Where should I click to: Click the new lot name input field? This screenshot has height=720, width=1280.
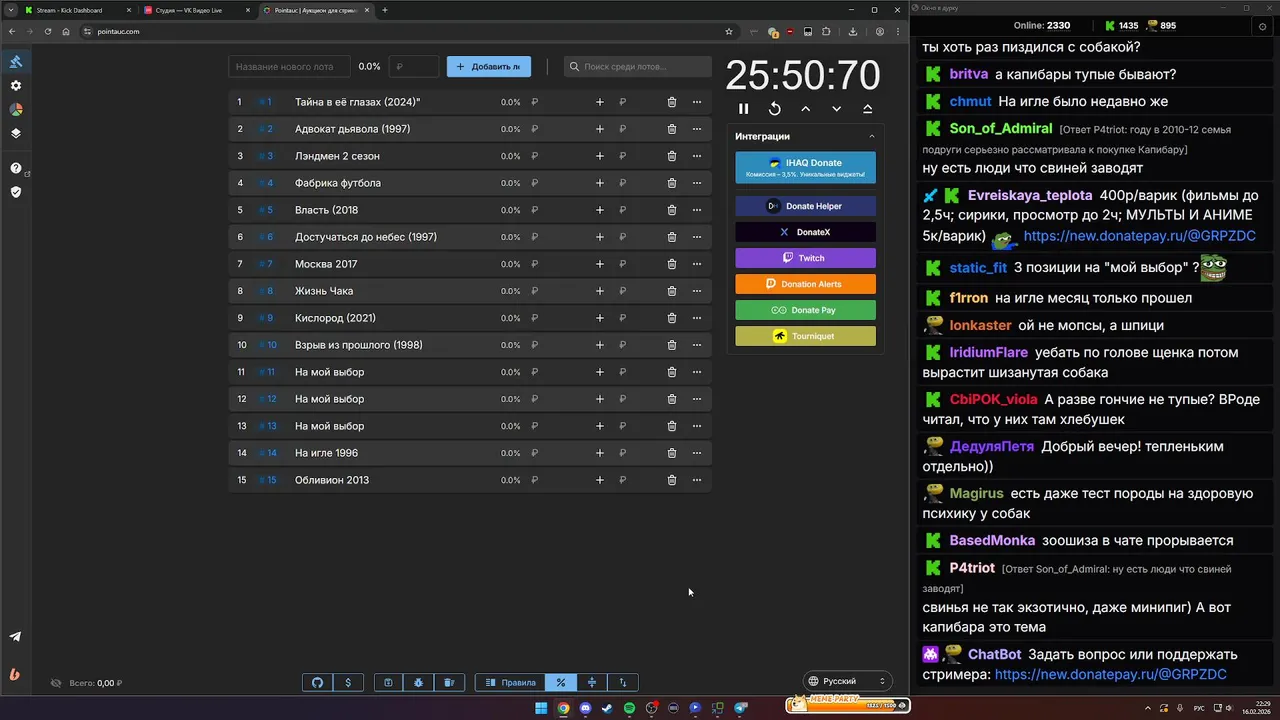pos(289,67)
